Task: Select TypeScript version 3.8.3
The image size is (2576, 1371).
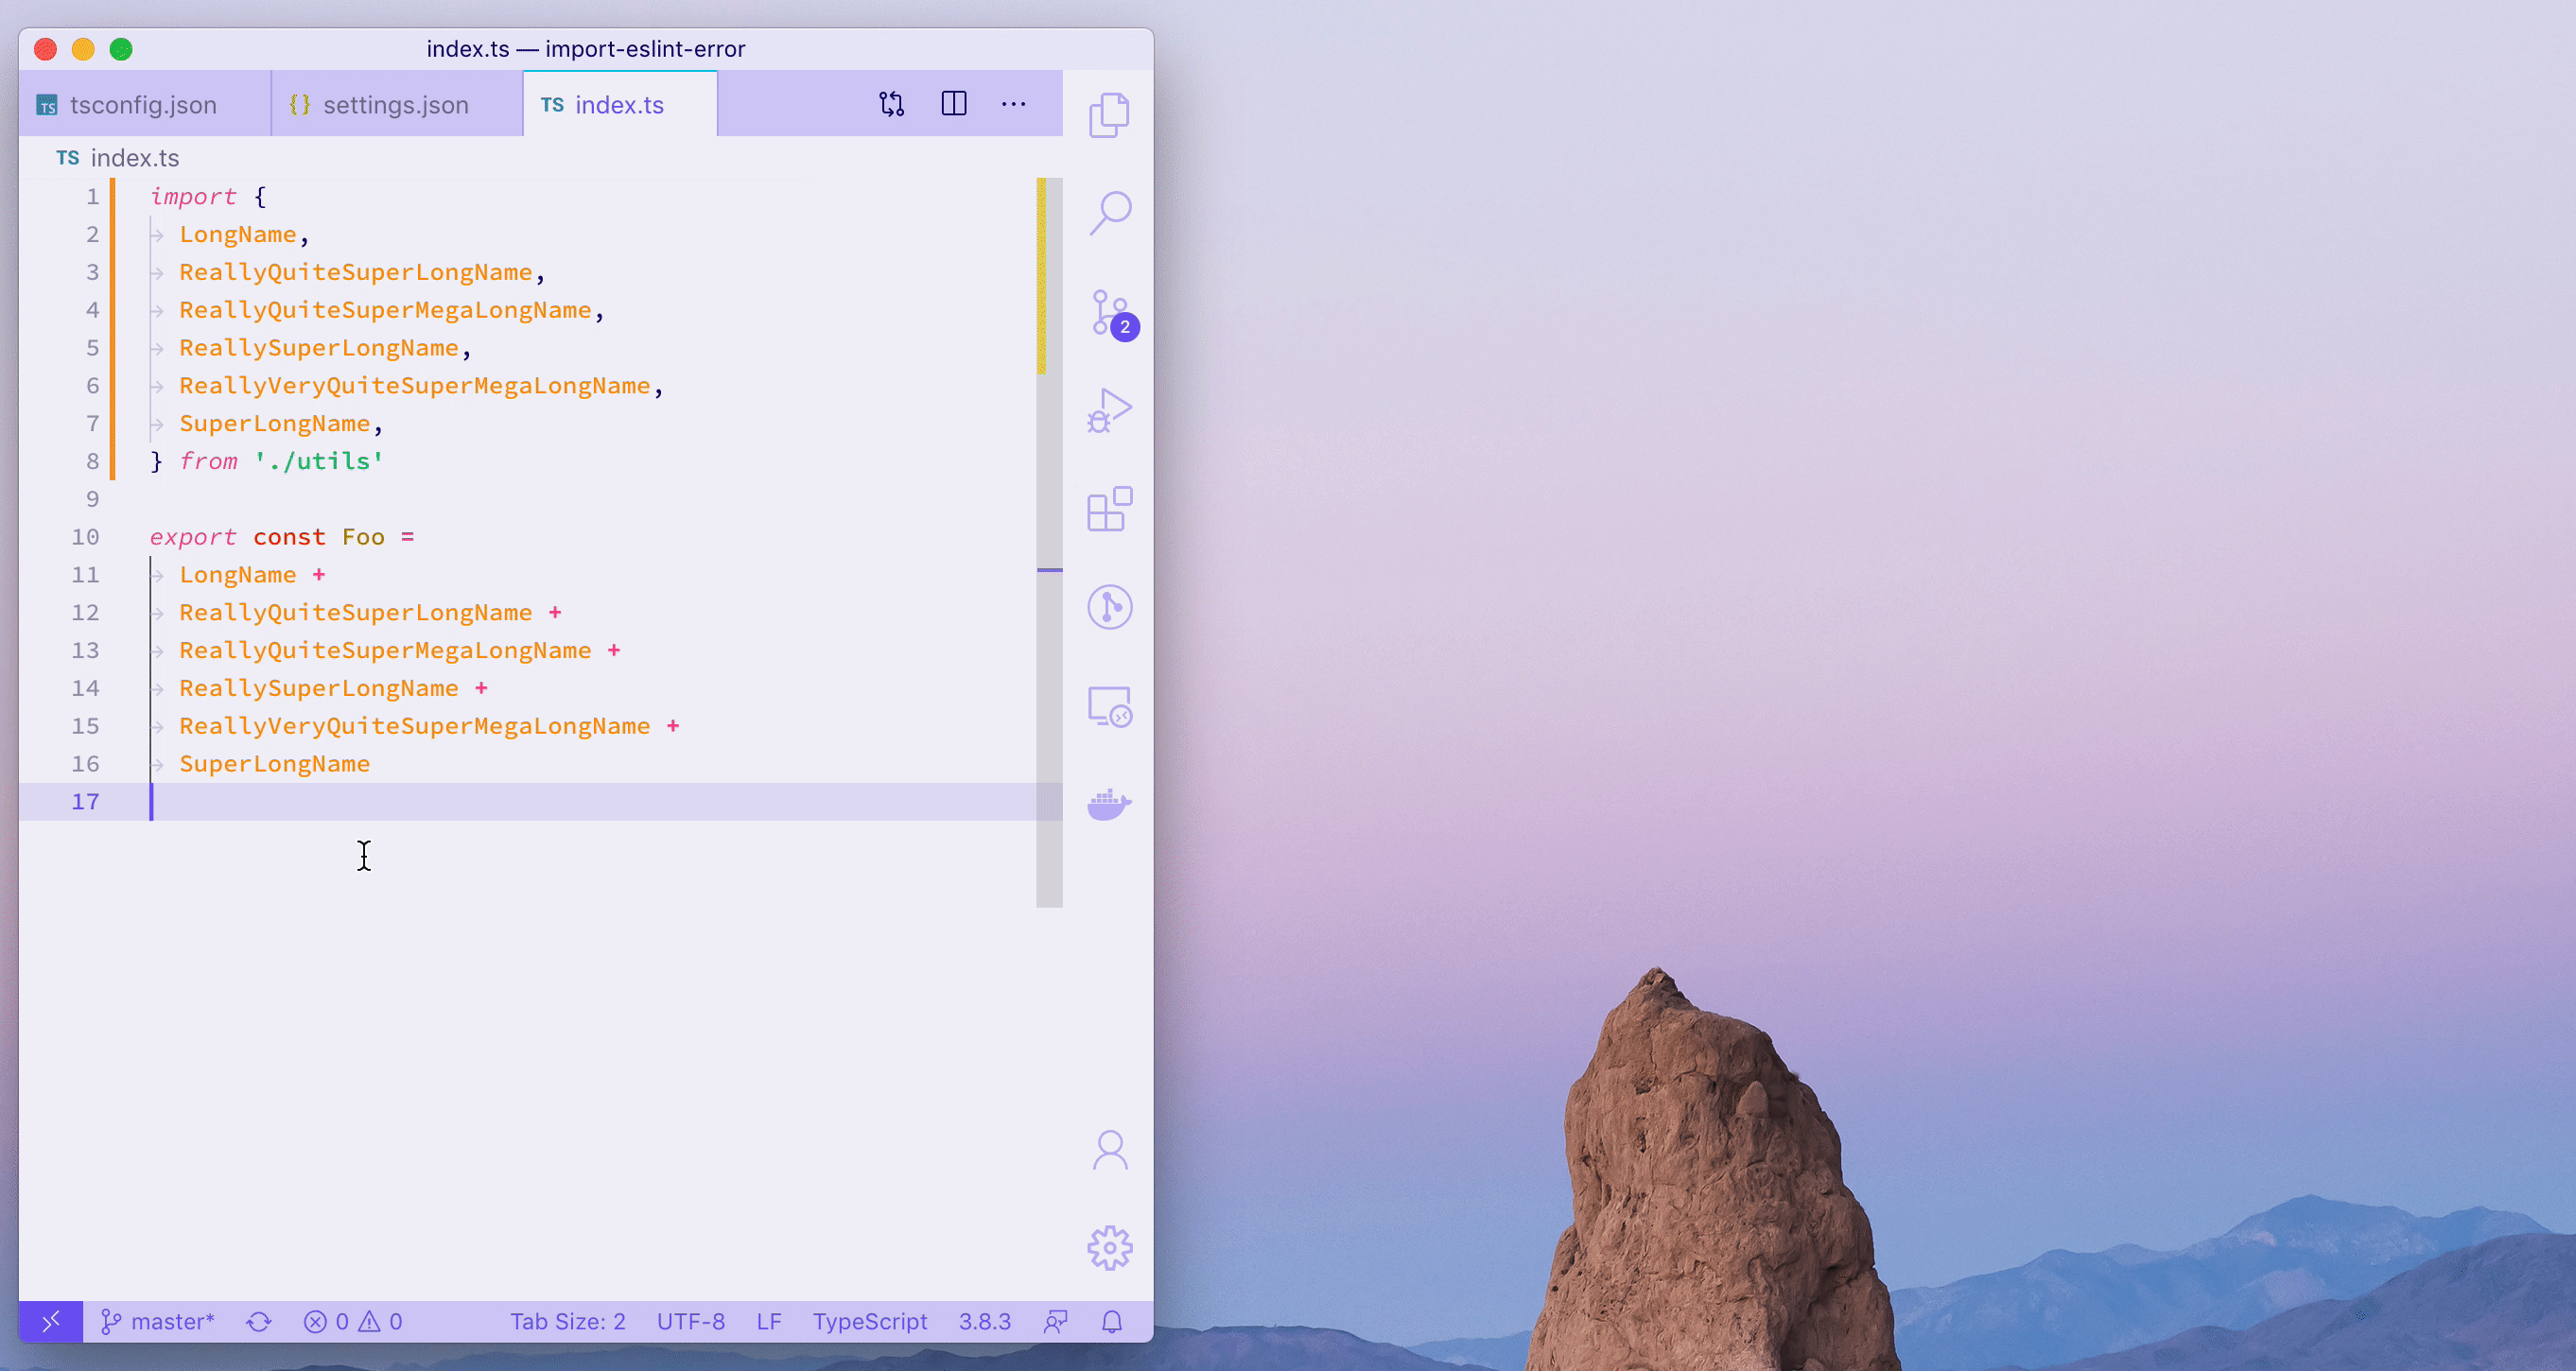Action: pyautogui.click(x=984, y=1321)
